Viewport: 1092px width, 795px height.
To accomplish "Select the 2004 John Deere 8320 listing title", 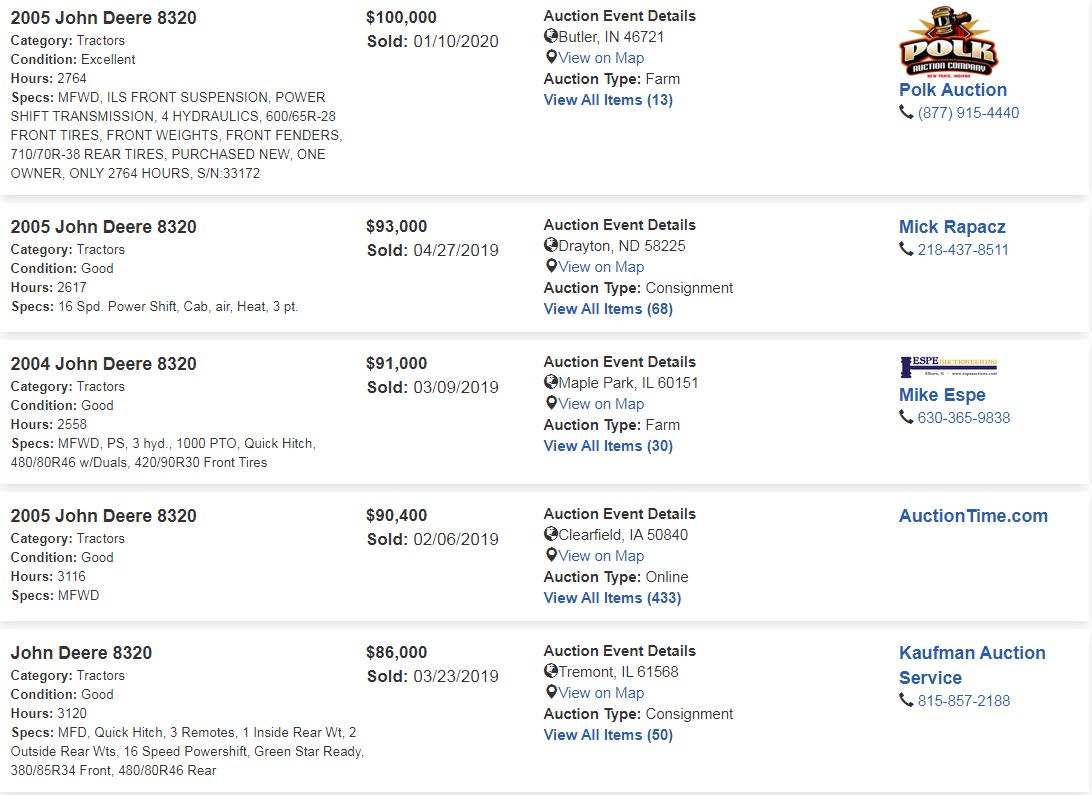I will tap(104, 364).
